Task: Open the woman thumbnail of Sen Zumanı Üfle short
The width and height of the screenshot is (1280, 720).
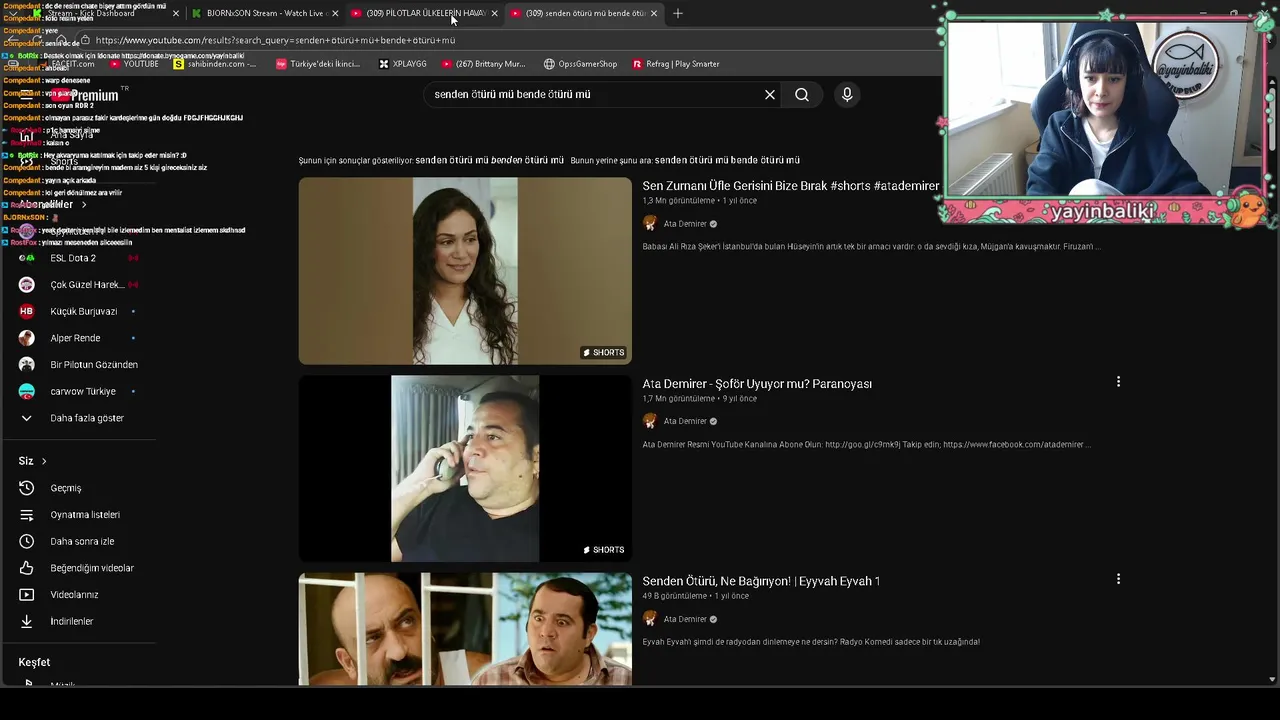Action: pos(465,271)
